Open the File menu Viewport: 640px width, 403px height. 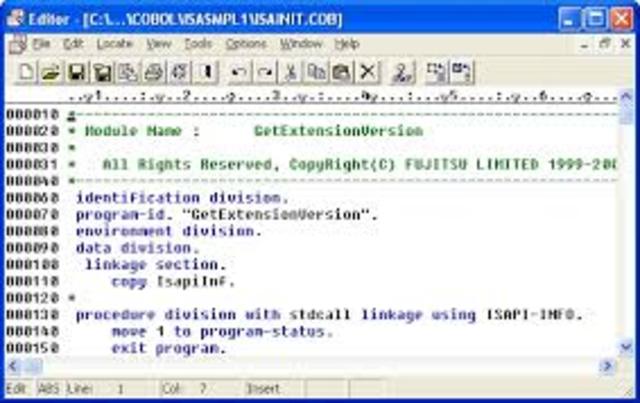coord(41,44)
